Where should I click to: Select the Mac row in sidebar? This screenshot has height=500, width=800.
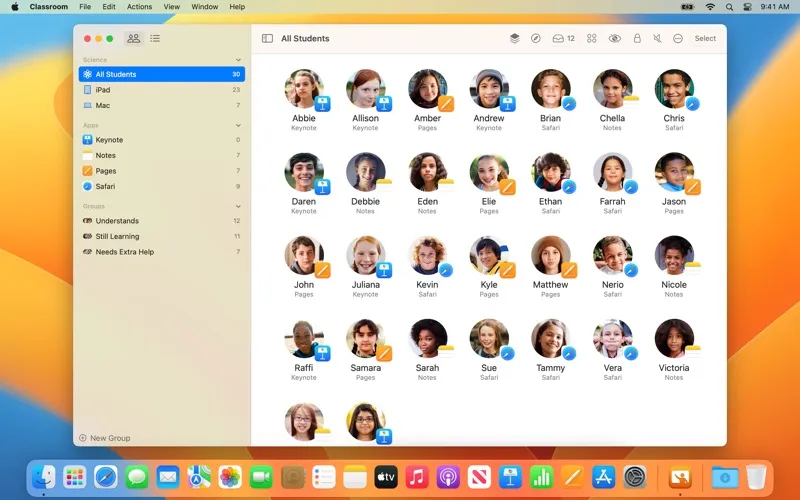[x=162, y=105]
